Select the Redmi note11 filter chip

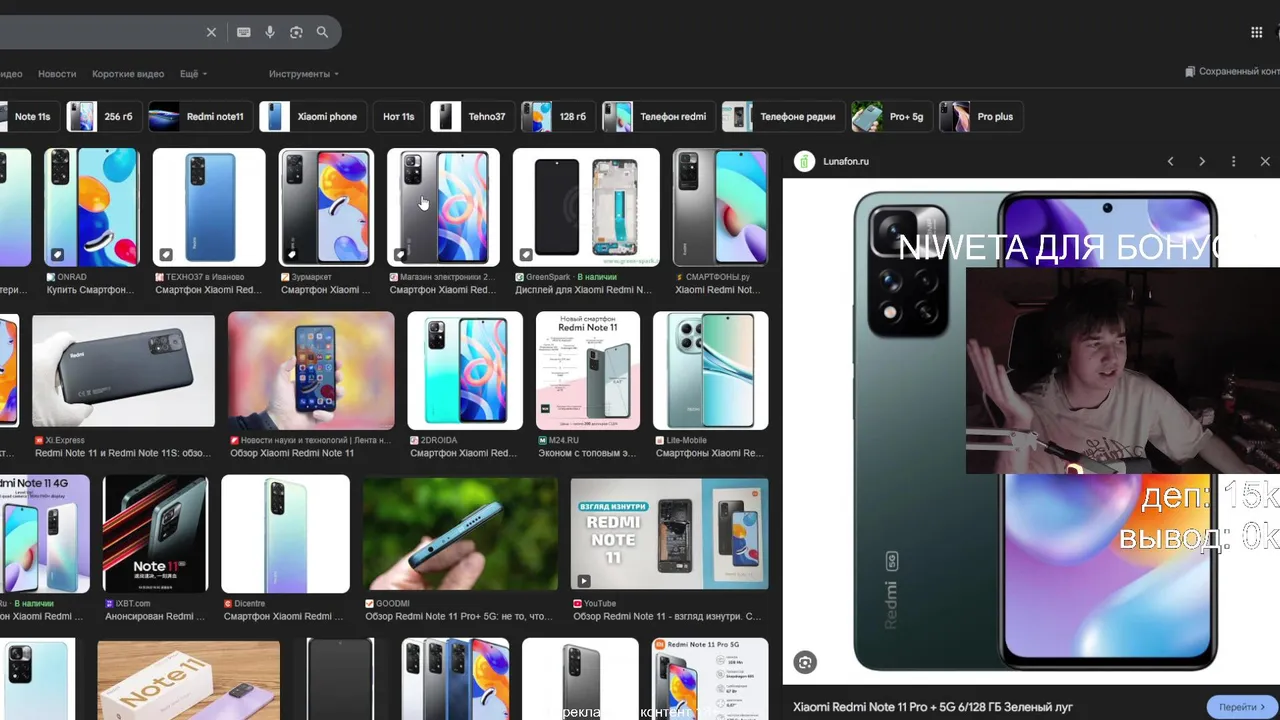point(200,116)
